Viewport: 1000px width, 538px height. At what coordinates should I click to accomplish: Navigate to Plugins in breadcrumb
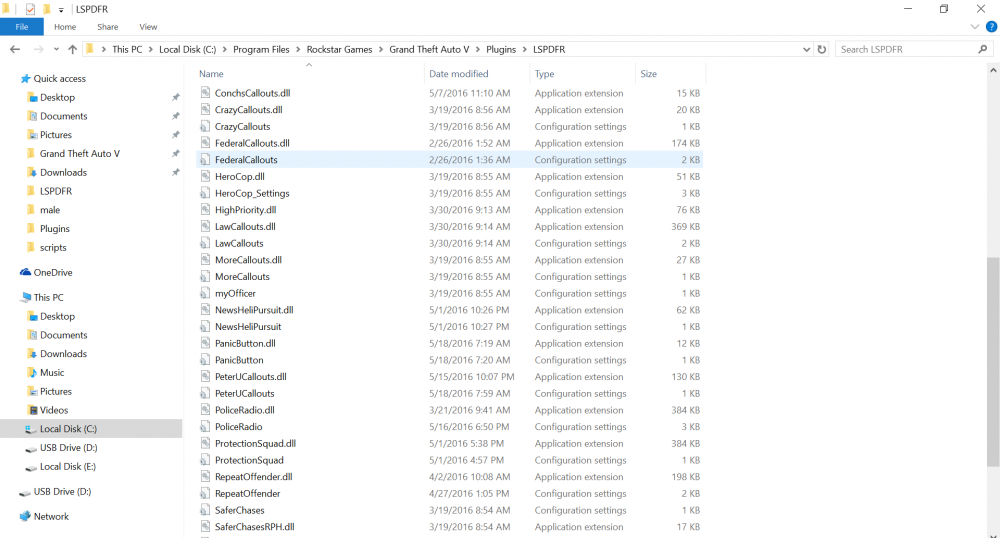pos(501,49)
